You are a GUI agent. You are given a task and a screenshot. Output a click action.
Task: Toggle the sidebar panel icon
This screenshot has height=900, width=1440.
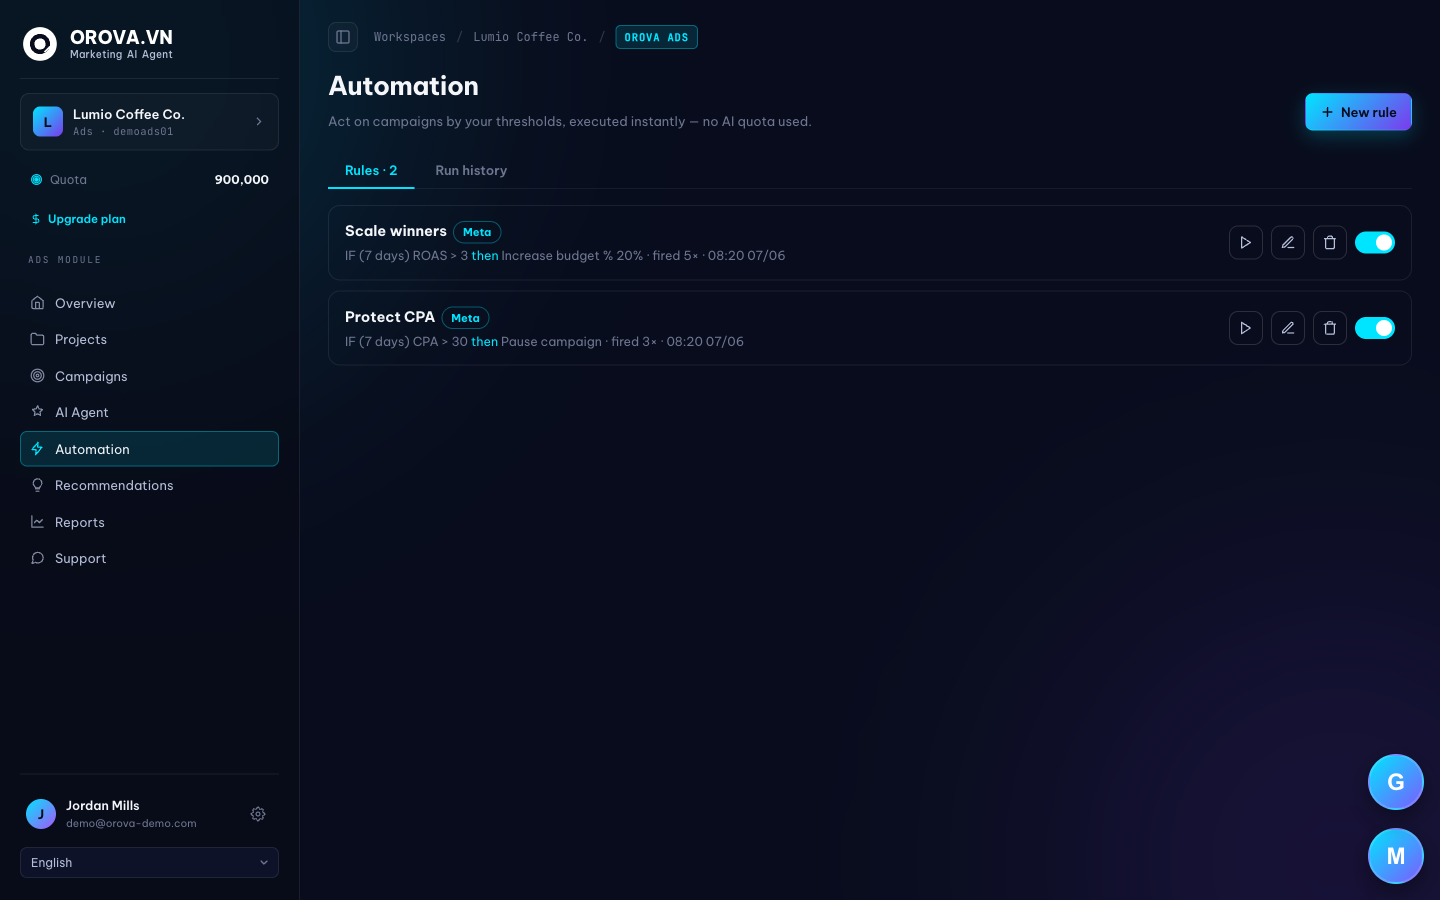(343, 37)
